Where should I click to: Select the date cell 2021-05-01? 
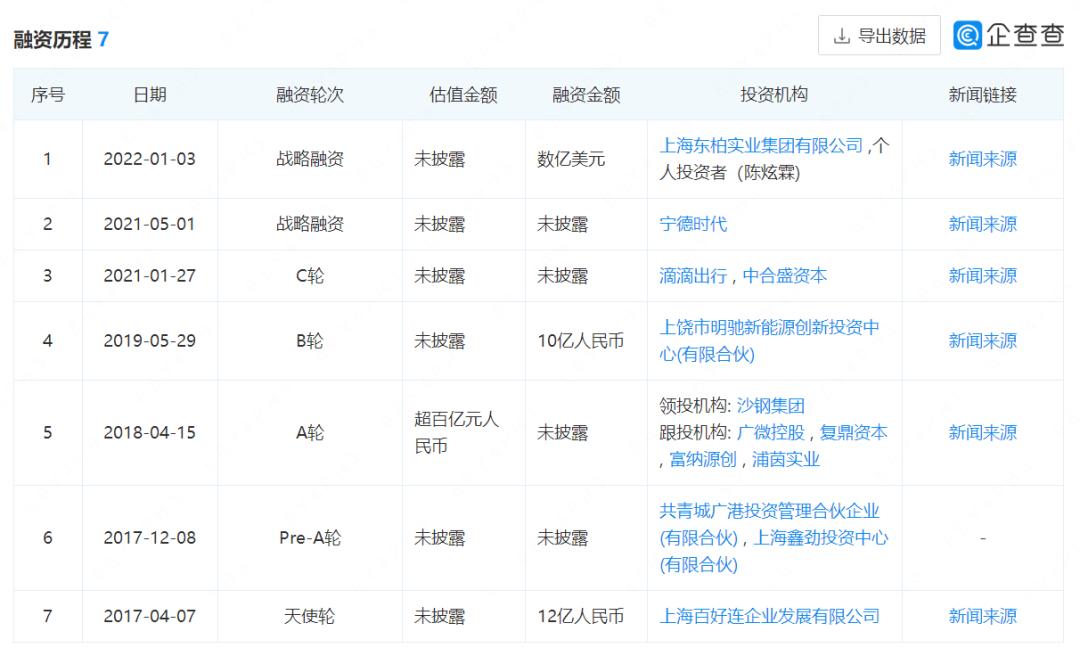(149, 224)
